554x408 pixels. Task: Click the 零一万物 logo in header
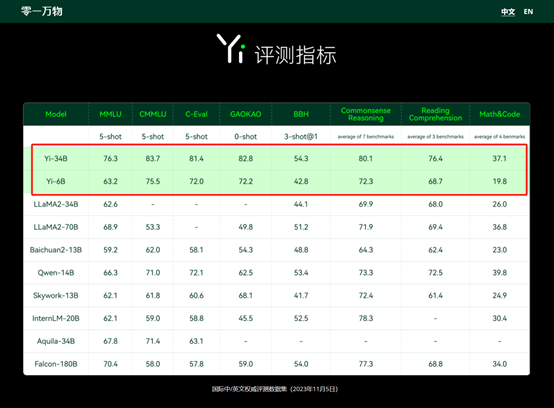click(x=42, y=11)
